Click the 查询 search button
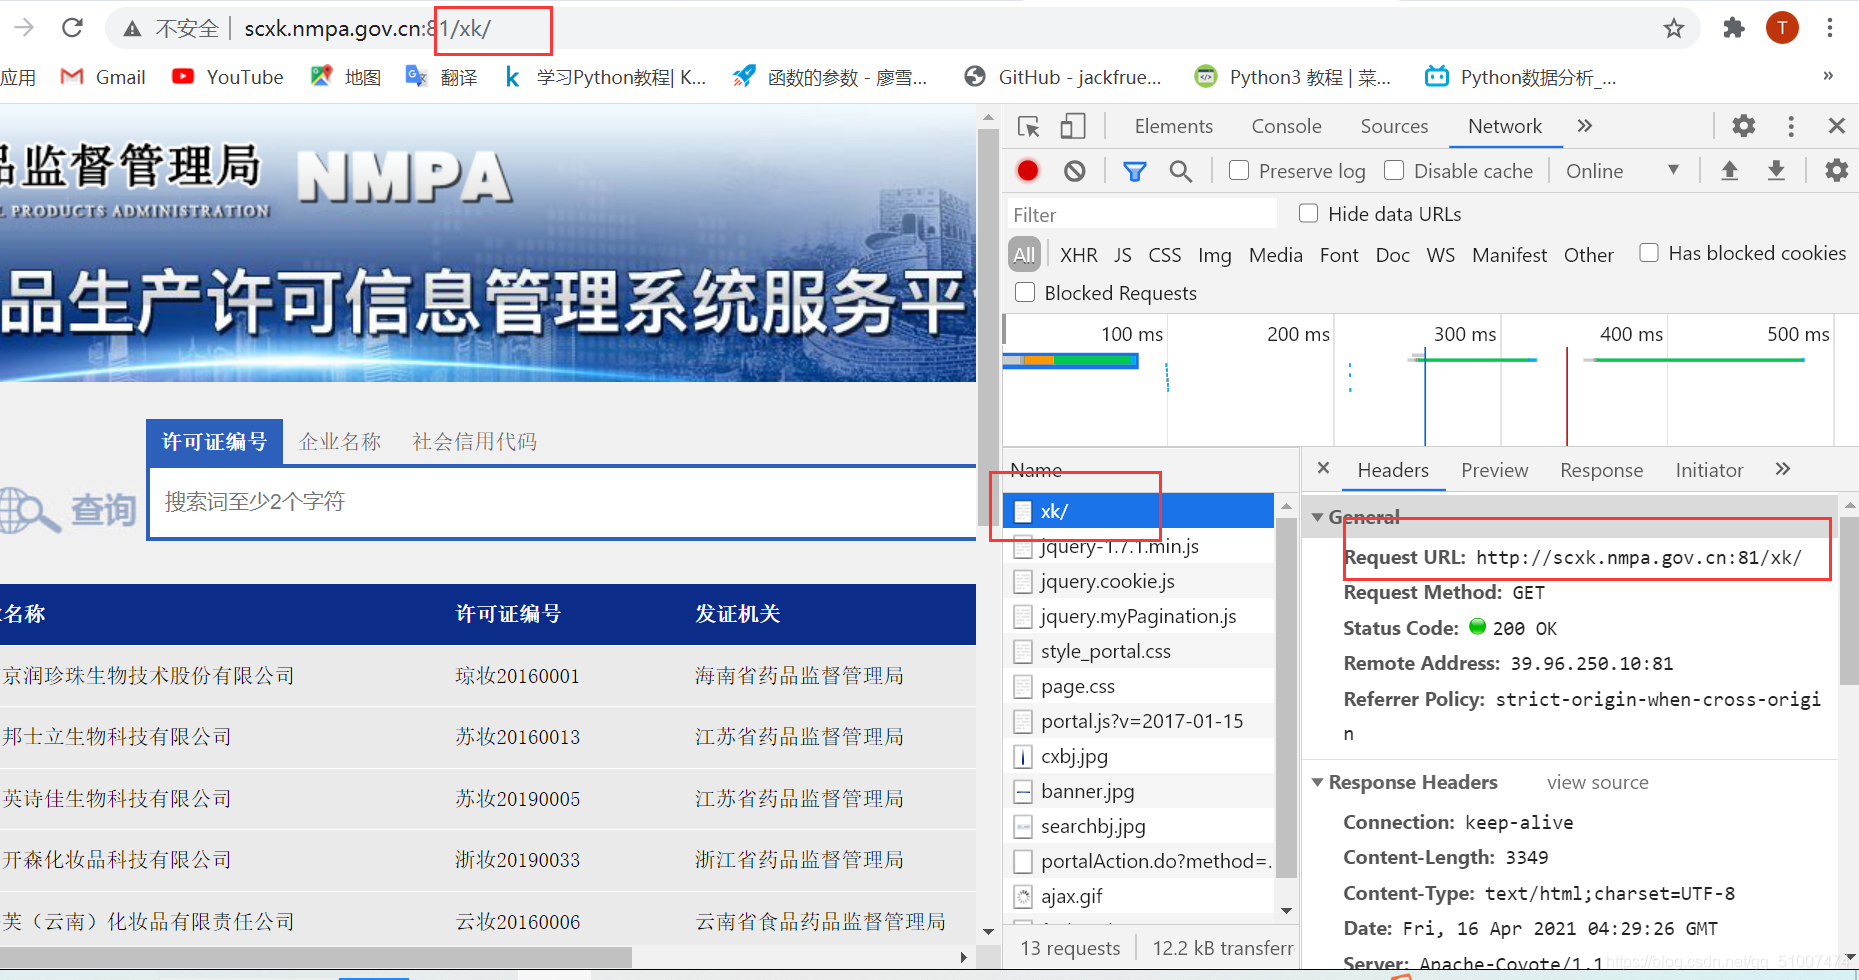 68,509
